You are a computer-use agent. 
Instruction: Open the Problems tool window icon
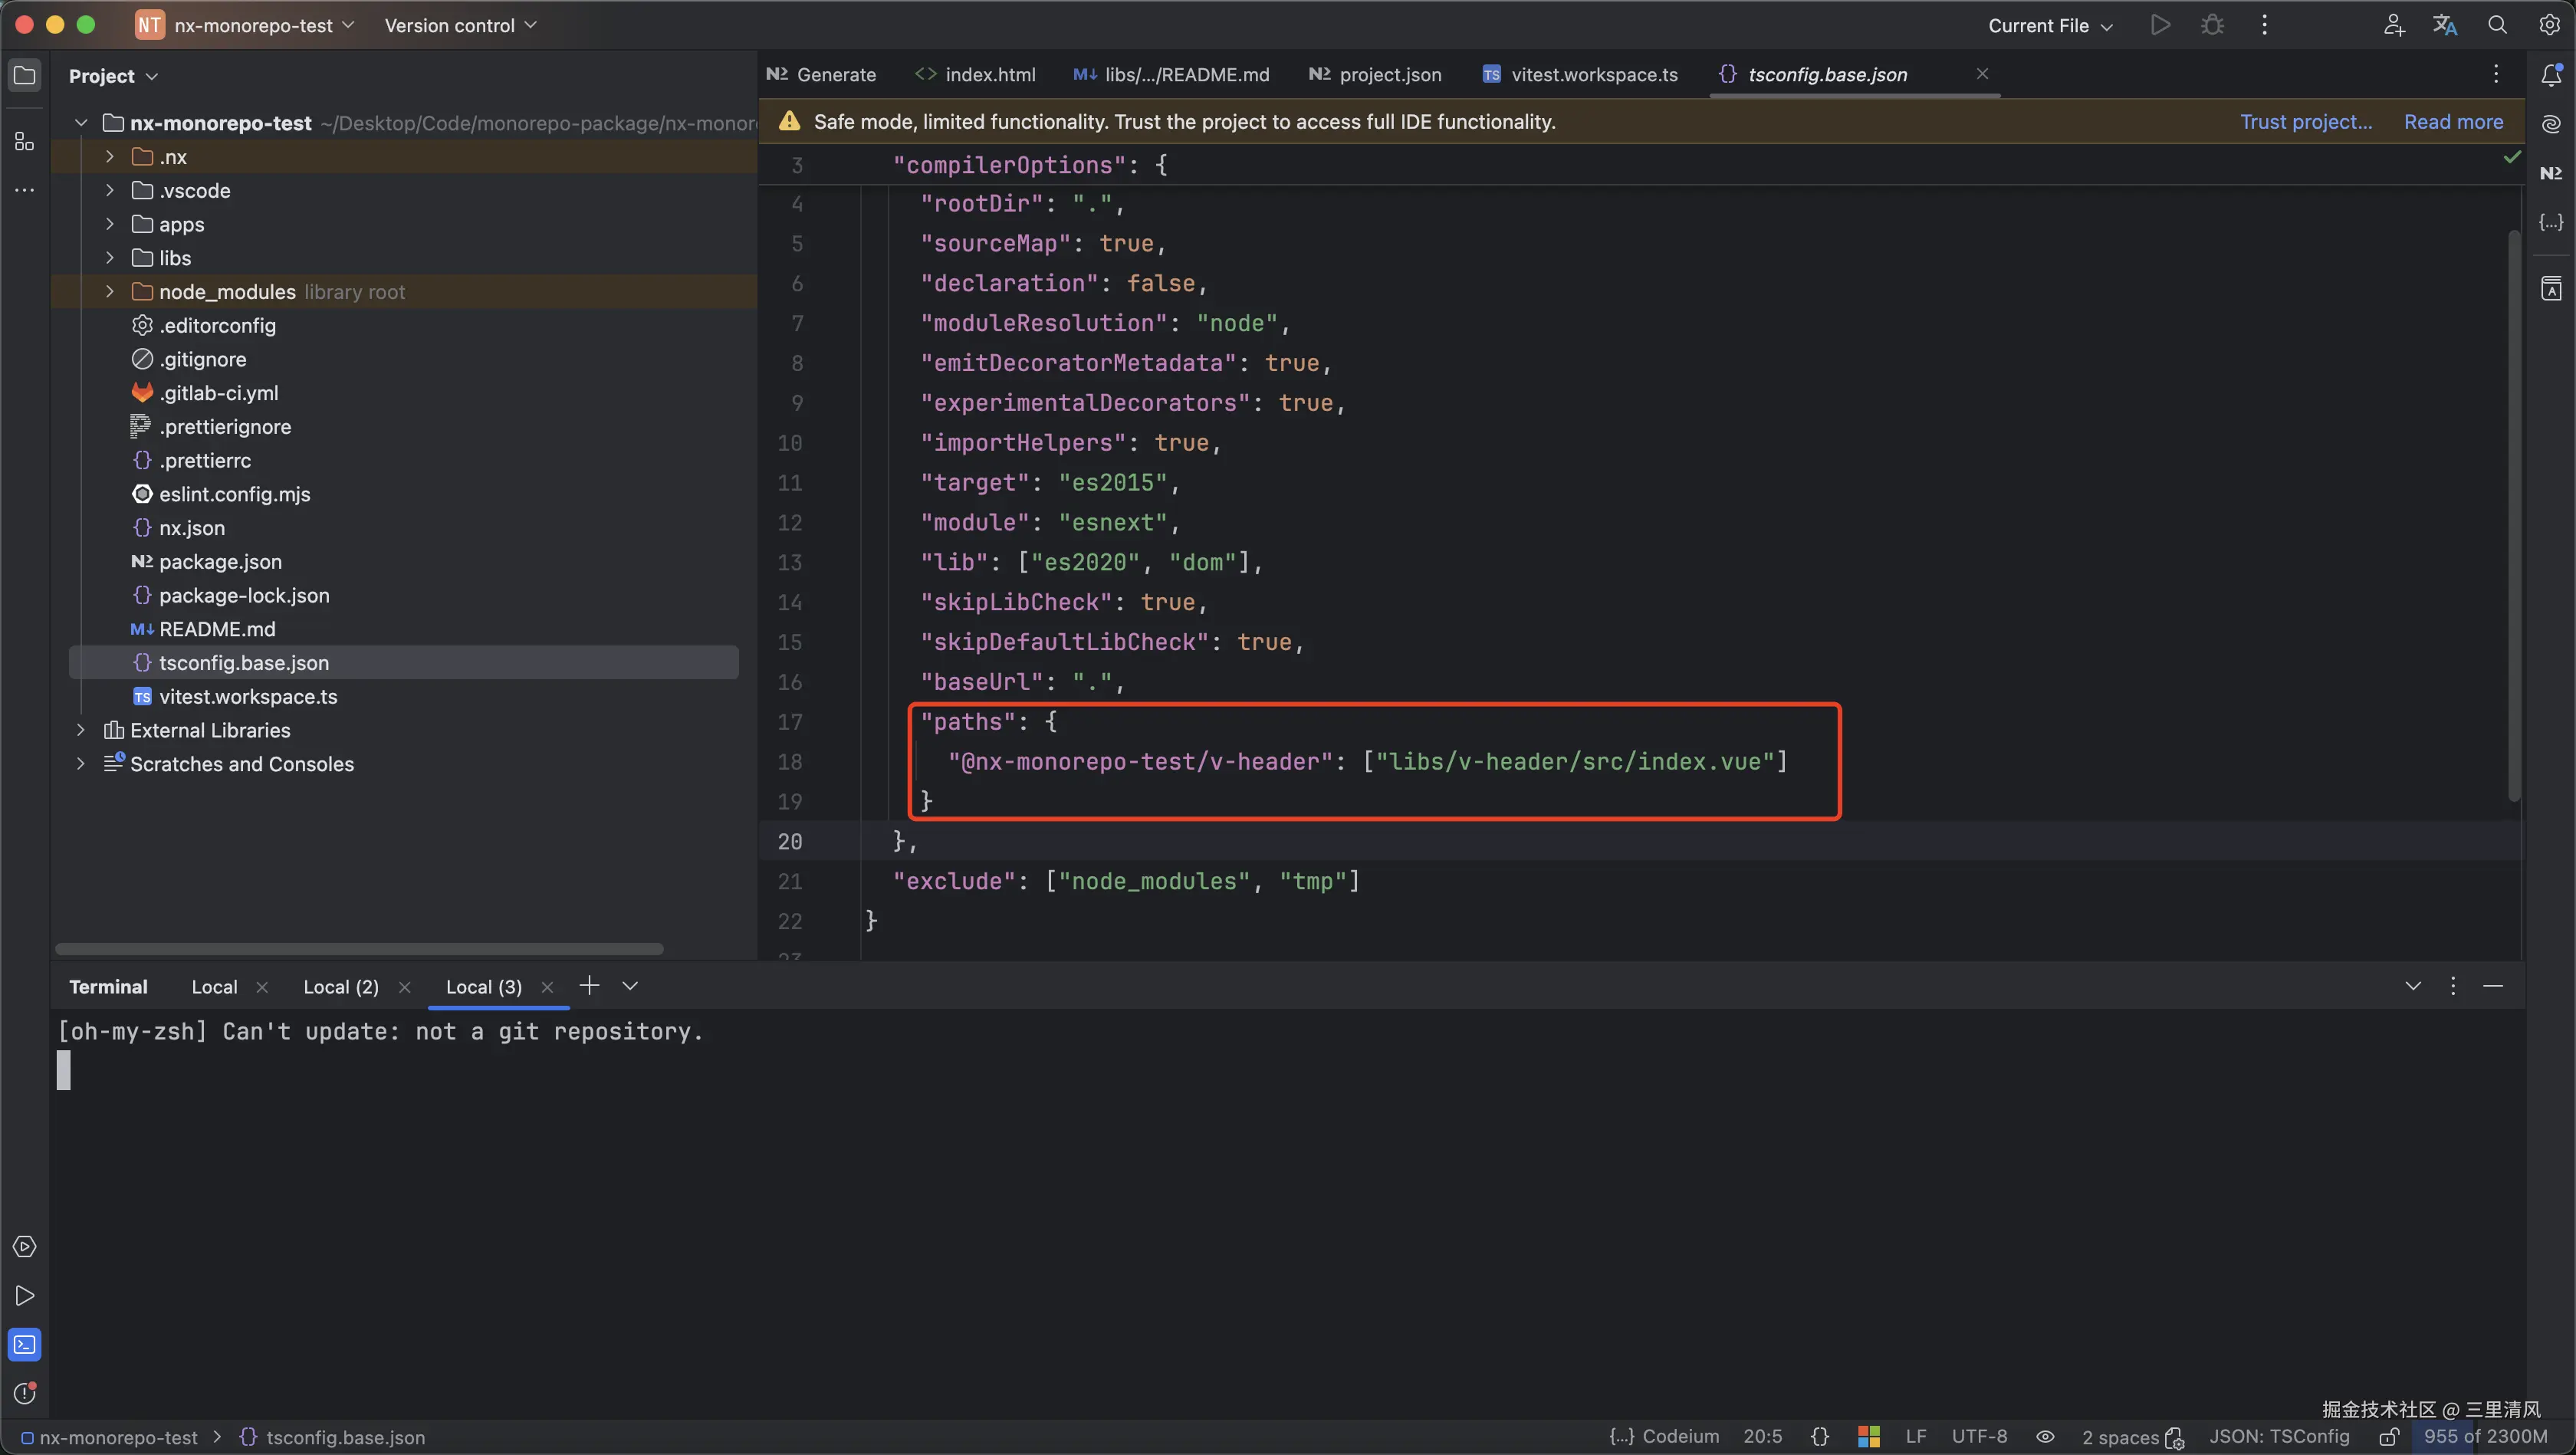coord(24,1393)
